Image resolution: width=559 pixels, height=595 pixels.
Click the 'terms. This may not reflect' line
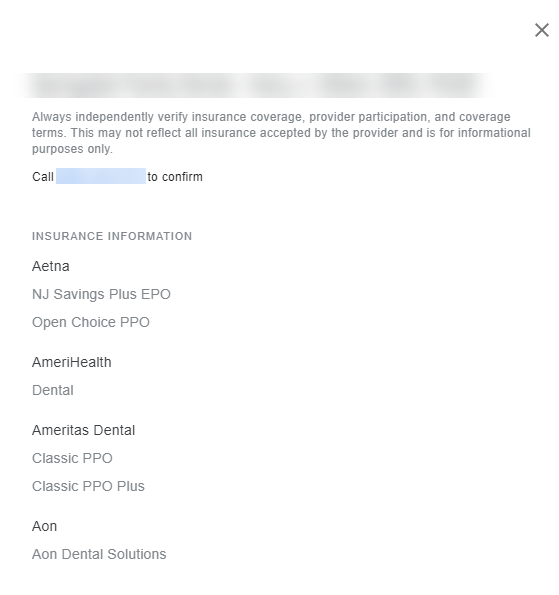pyautogui.click(x=281, y=133)
